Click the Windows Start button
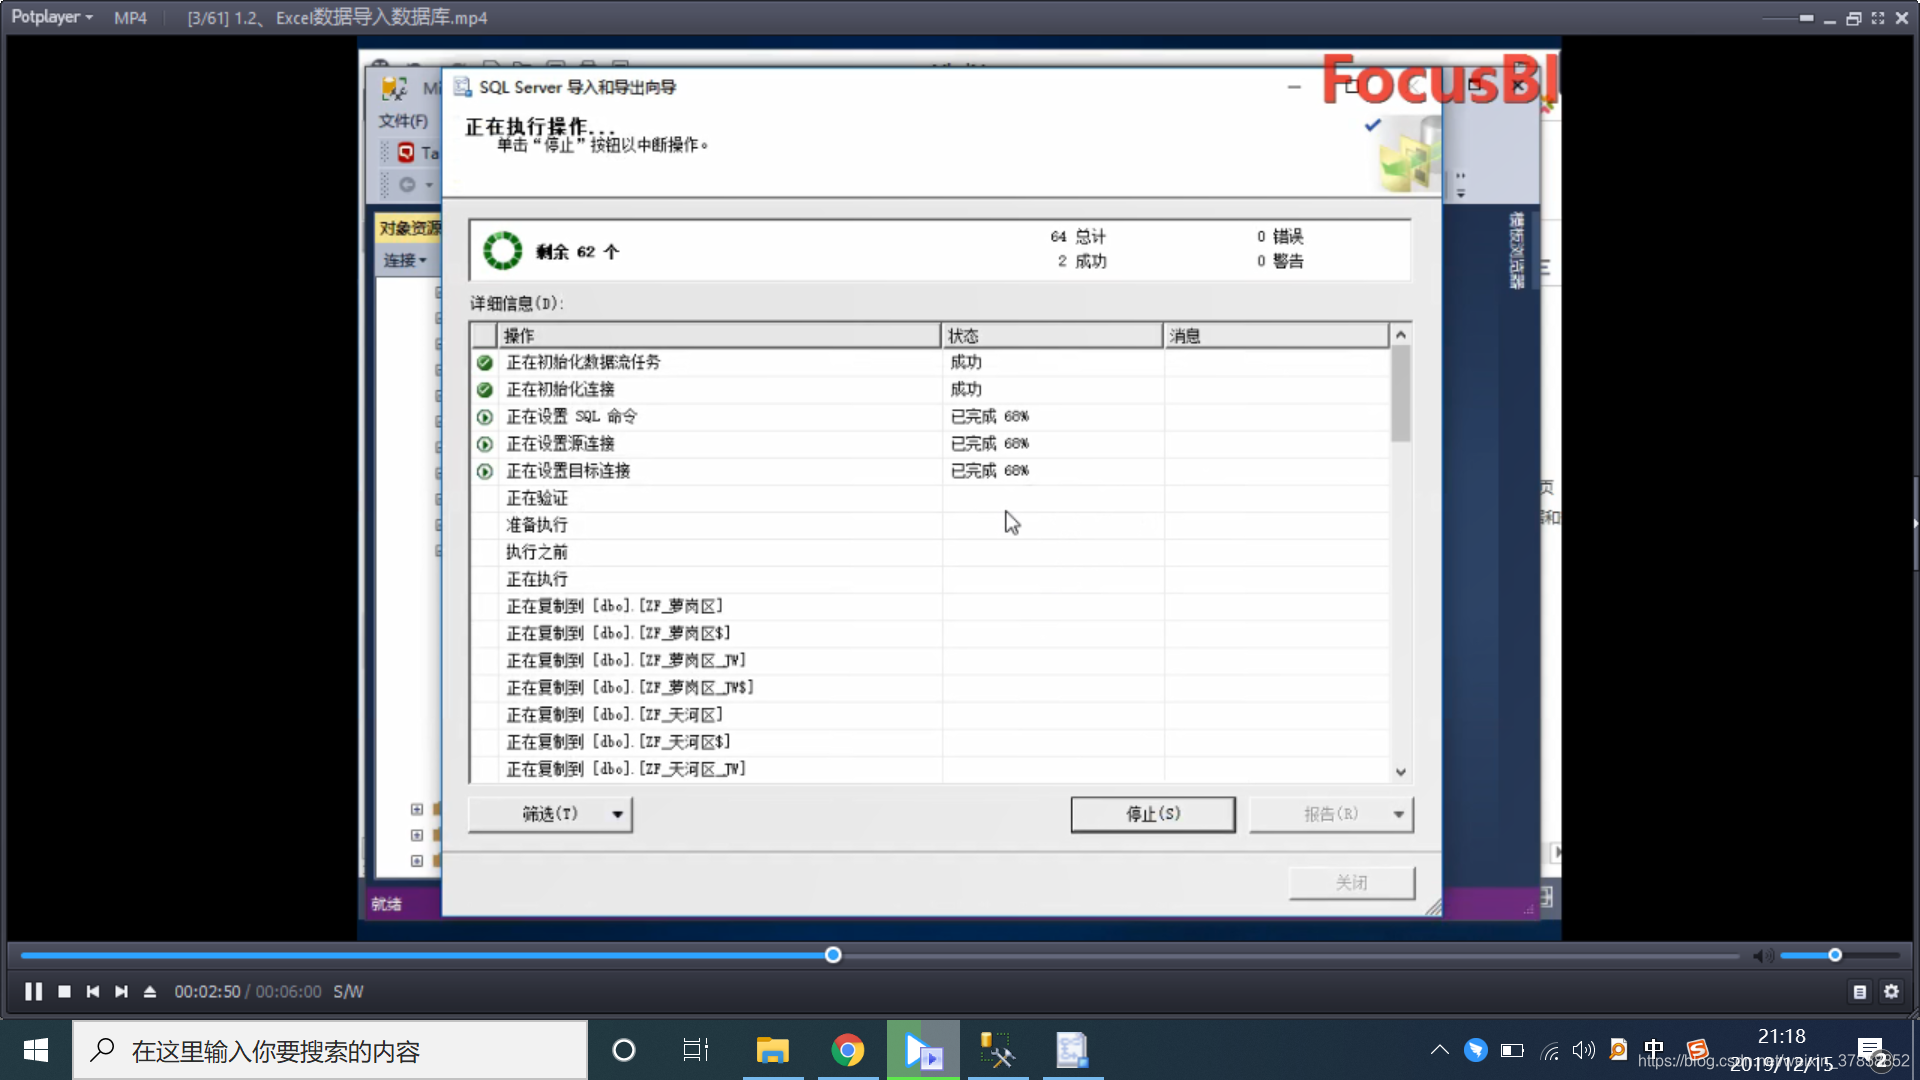The image size is (1920, 1080). coord(36,1050)
